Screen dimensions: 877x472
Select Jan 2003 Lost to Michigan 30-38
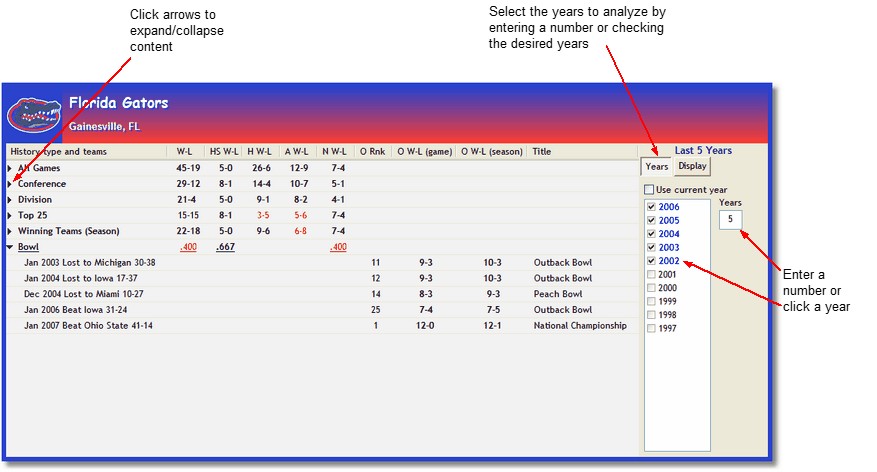[89, 262]
